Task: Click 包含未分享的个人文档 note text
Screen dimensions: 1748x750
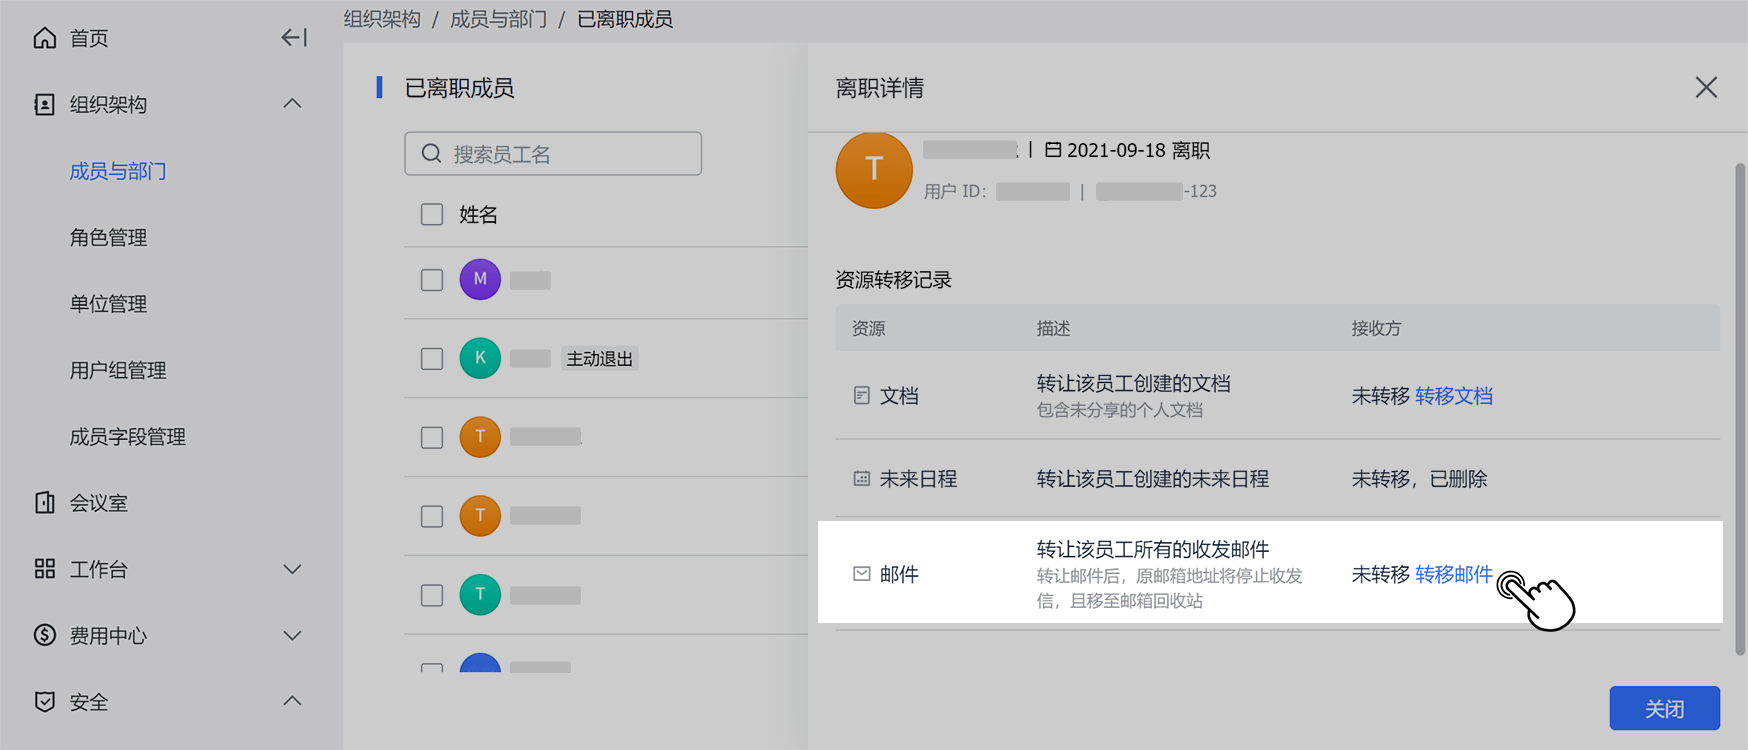Action: point(1119,410)
